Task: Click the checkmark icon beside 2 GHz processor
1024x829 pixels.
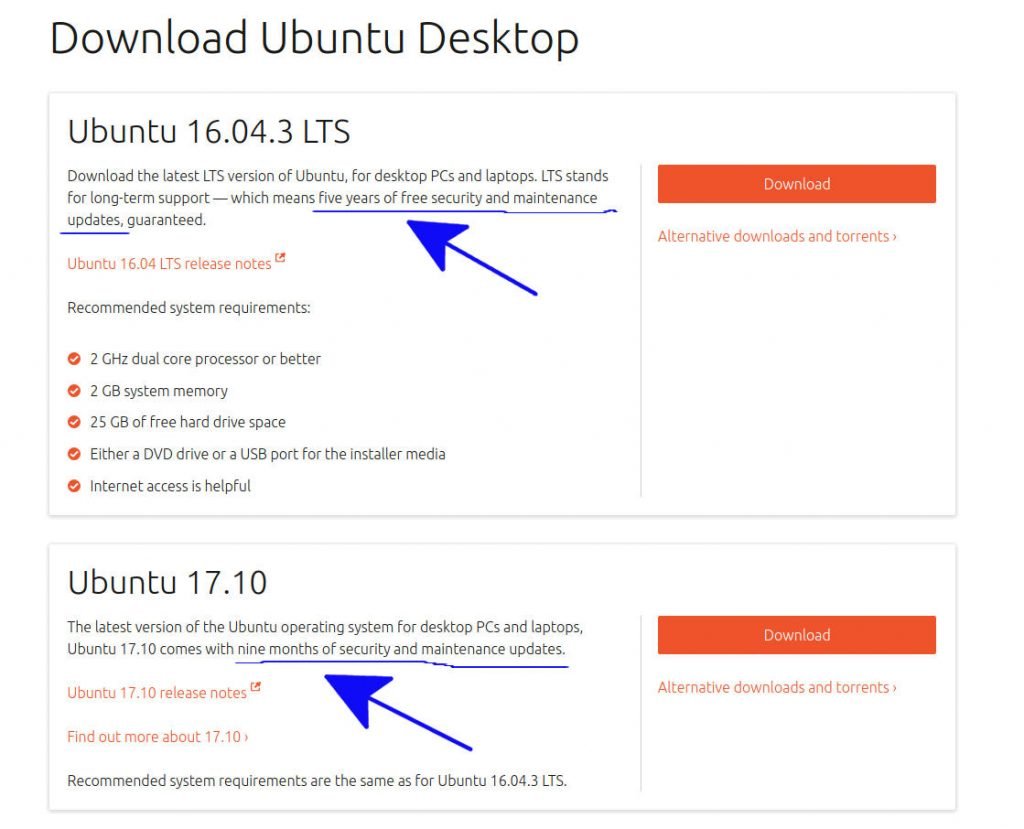Action: coord(74,359)
